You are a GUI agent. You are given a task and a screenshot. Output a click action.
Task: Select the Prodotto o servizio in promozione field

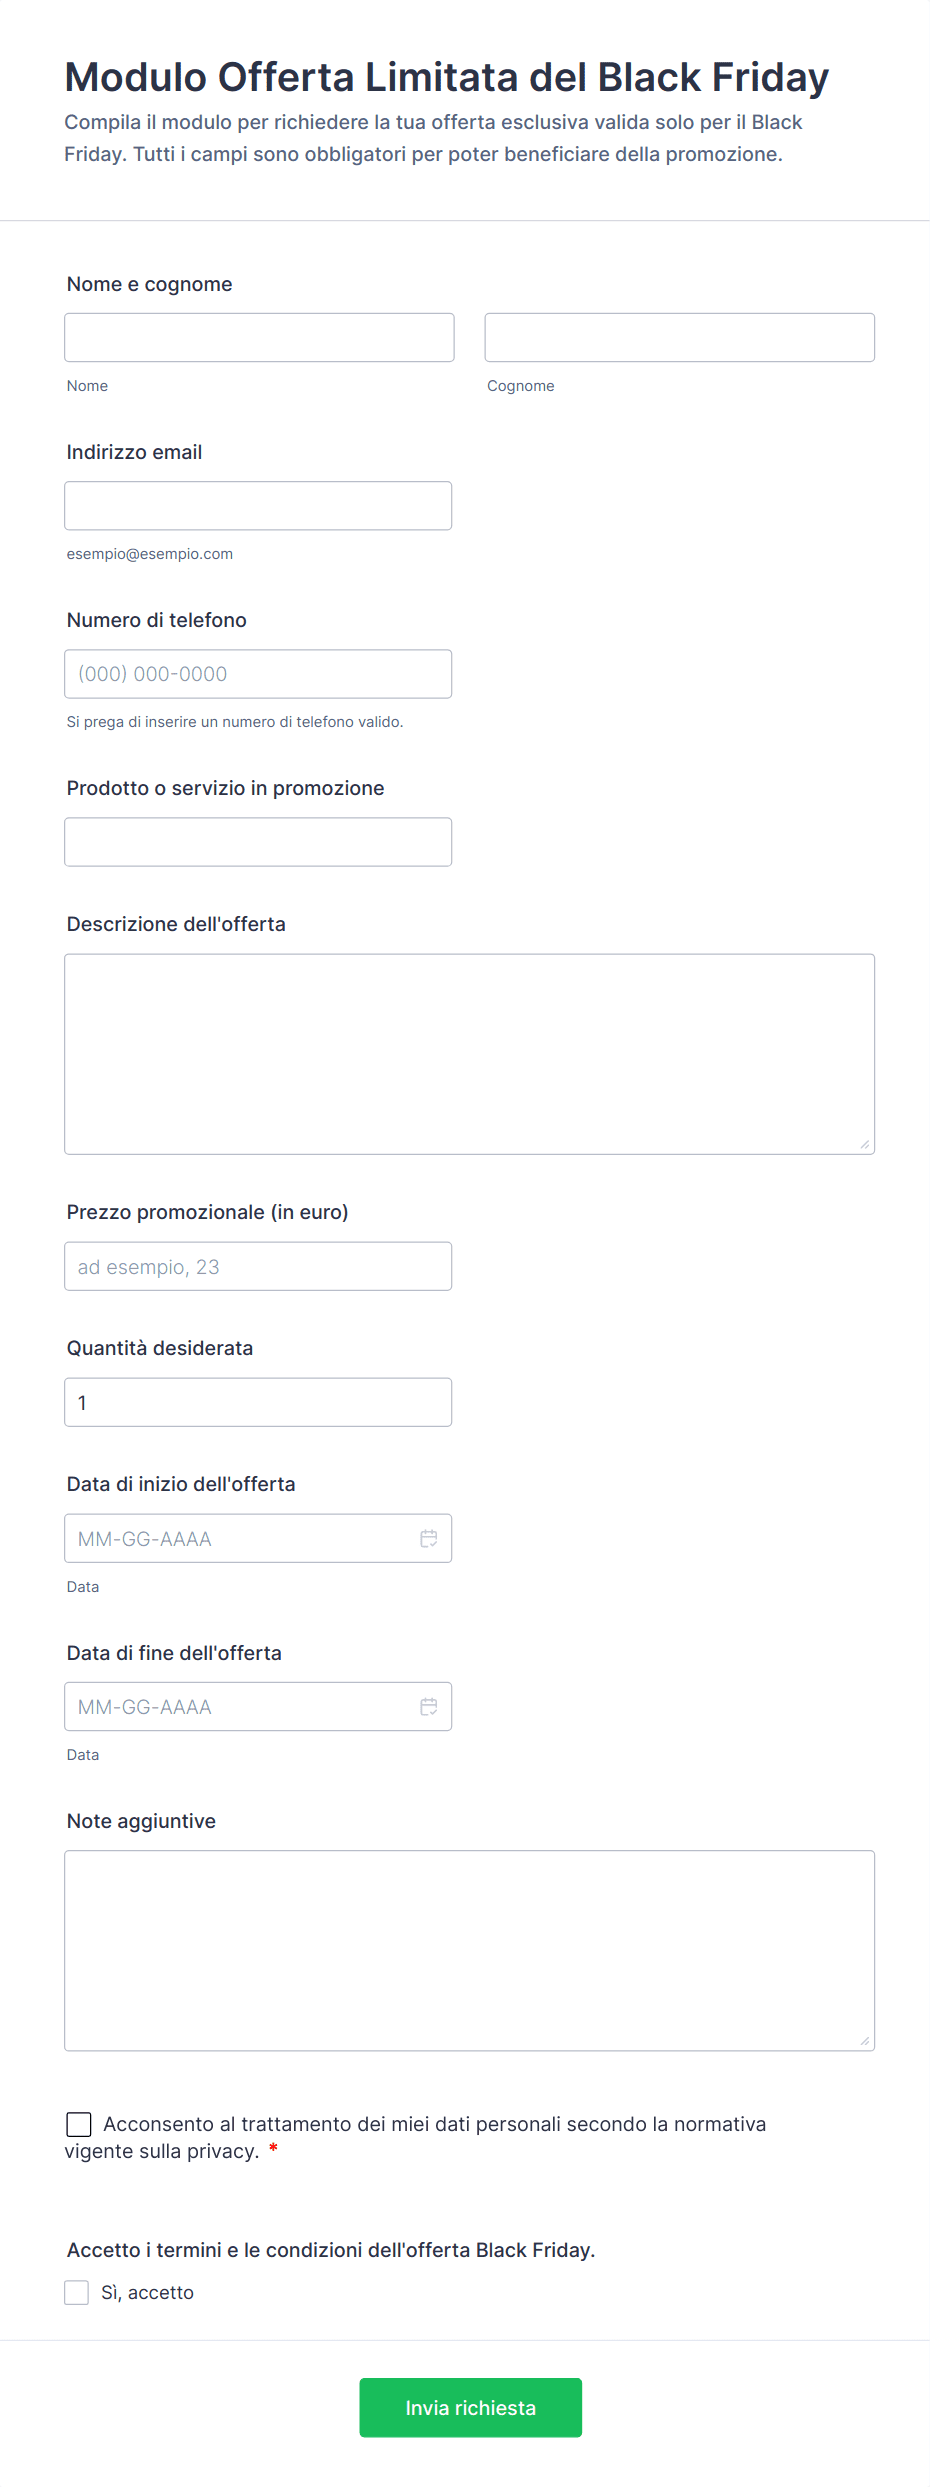click(x=258, y=841)
